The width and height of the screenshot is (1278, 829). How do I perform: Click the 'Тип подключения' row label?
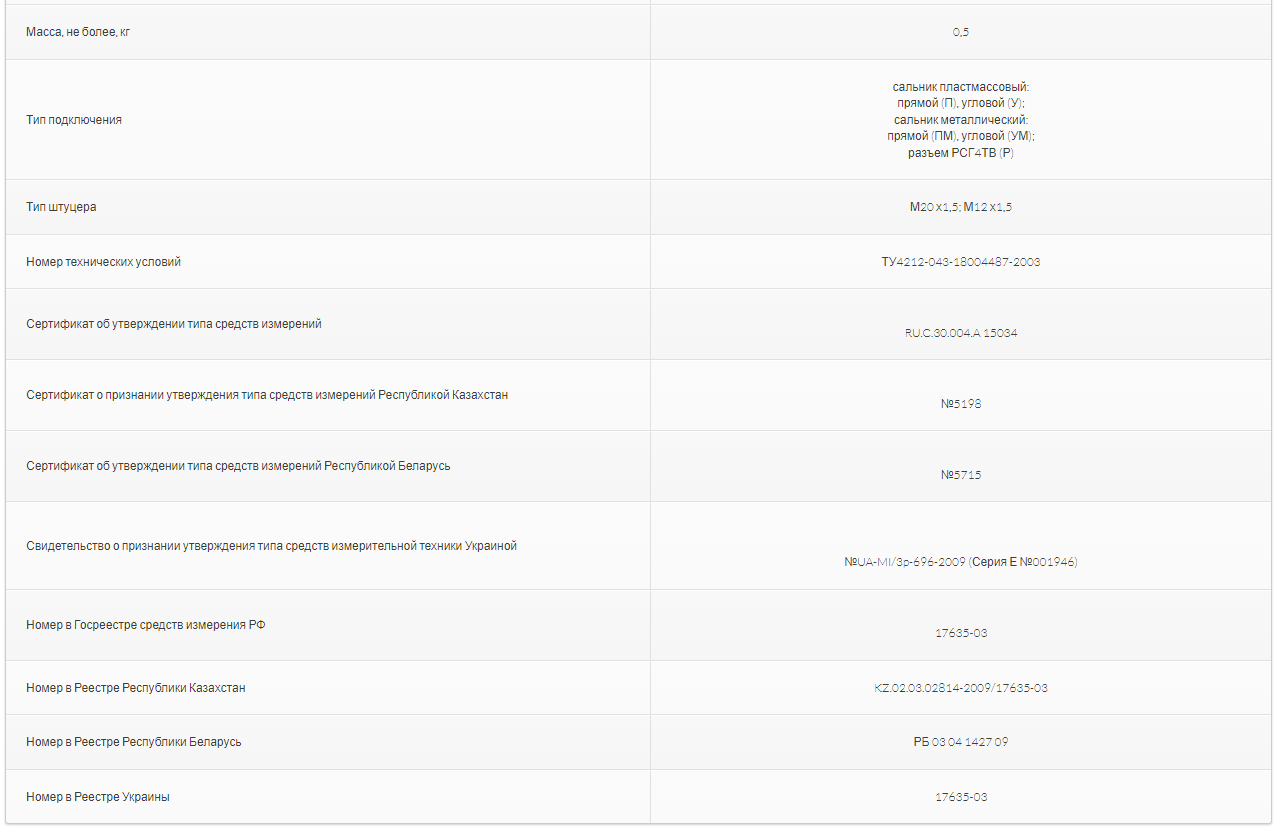[x=74, y=120]
